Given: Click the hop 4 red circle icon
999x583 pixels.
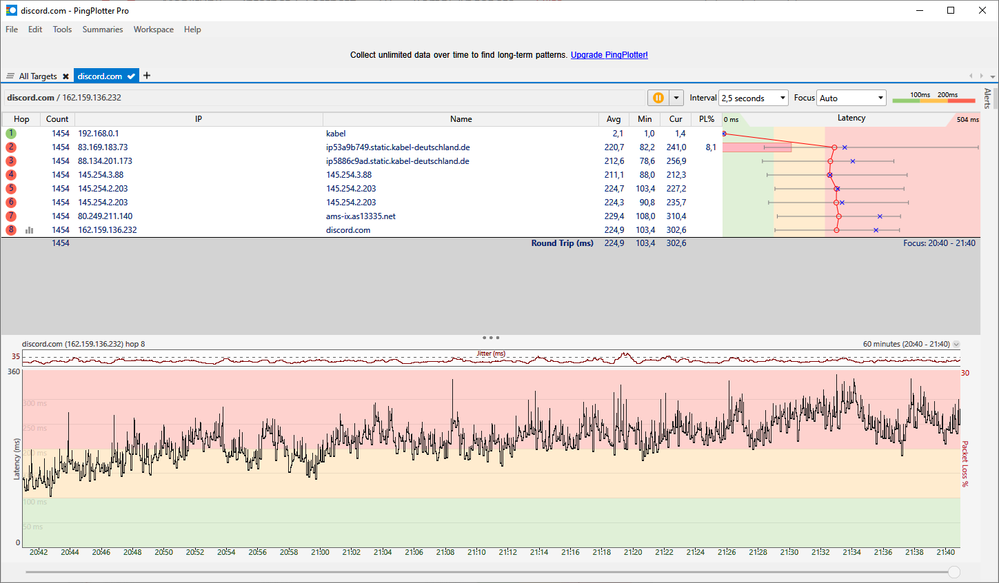Looking at the screenshot, I should [x=11, y=175].
